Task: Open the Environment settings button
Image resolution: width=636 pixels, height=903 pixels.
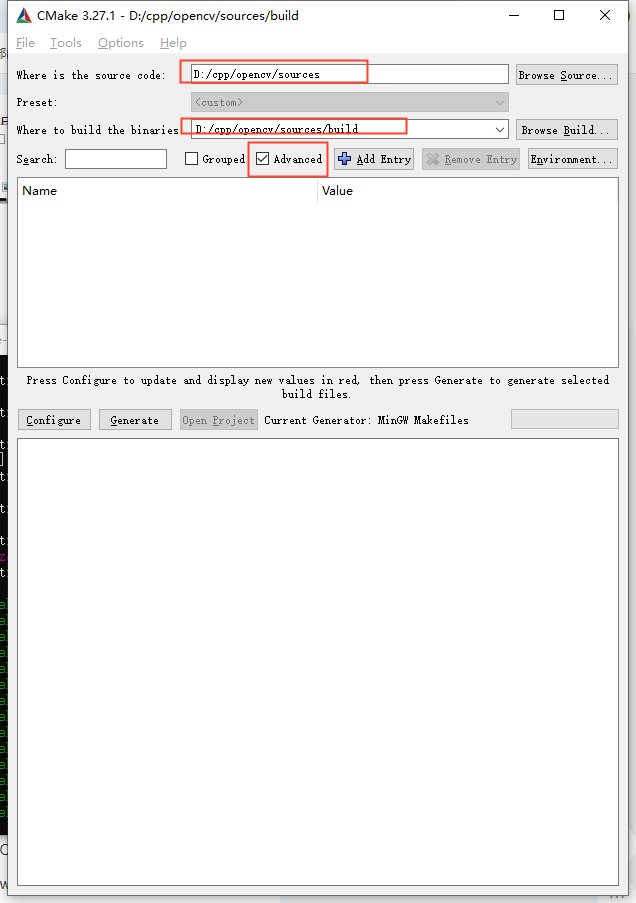Action: coord(573,159)
